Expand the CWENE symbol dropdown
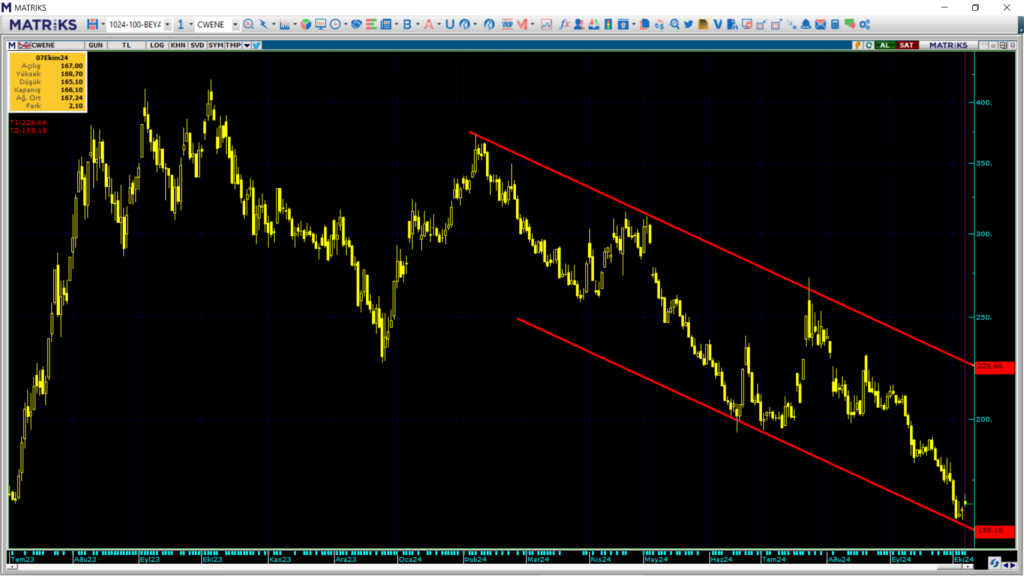 point(235,24)
